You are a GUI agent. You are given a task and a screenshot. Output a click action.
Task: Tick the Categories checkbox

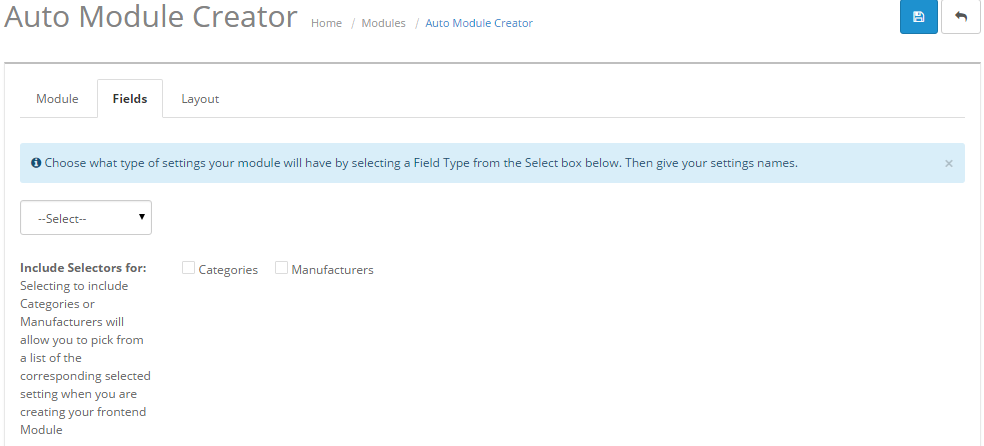point(188,268)
